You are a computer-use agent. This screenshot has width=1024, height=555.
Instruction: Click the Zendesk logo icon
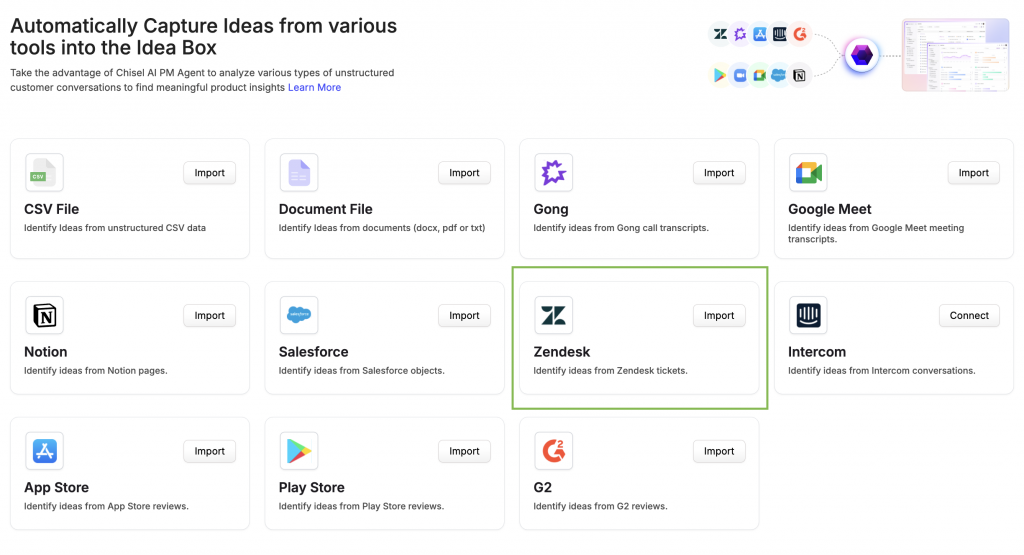(553, 316)
